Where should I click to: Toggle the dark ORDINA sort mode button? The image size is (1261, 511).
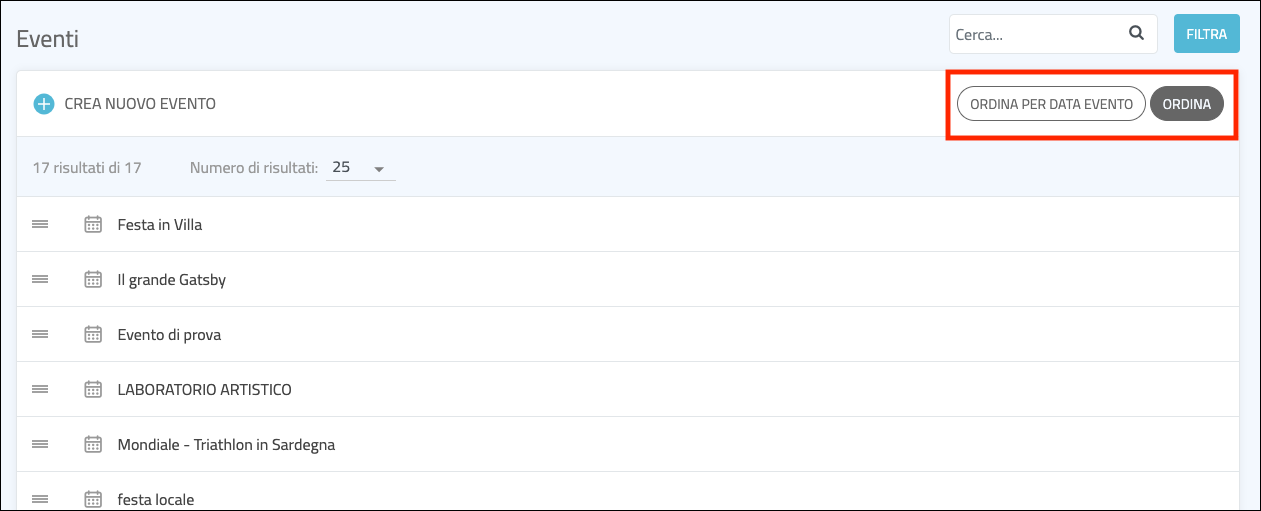coord(1186,104)
